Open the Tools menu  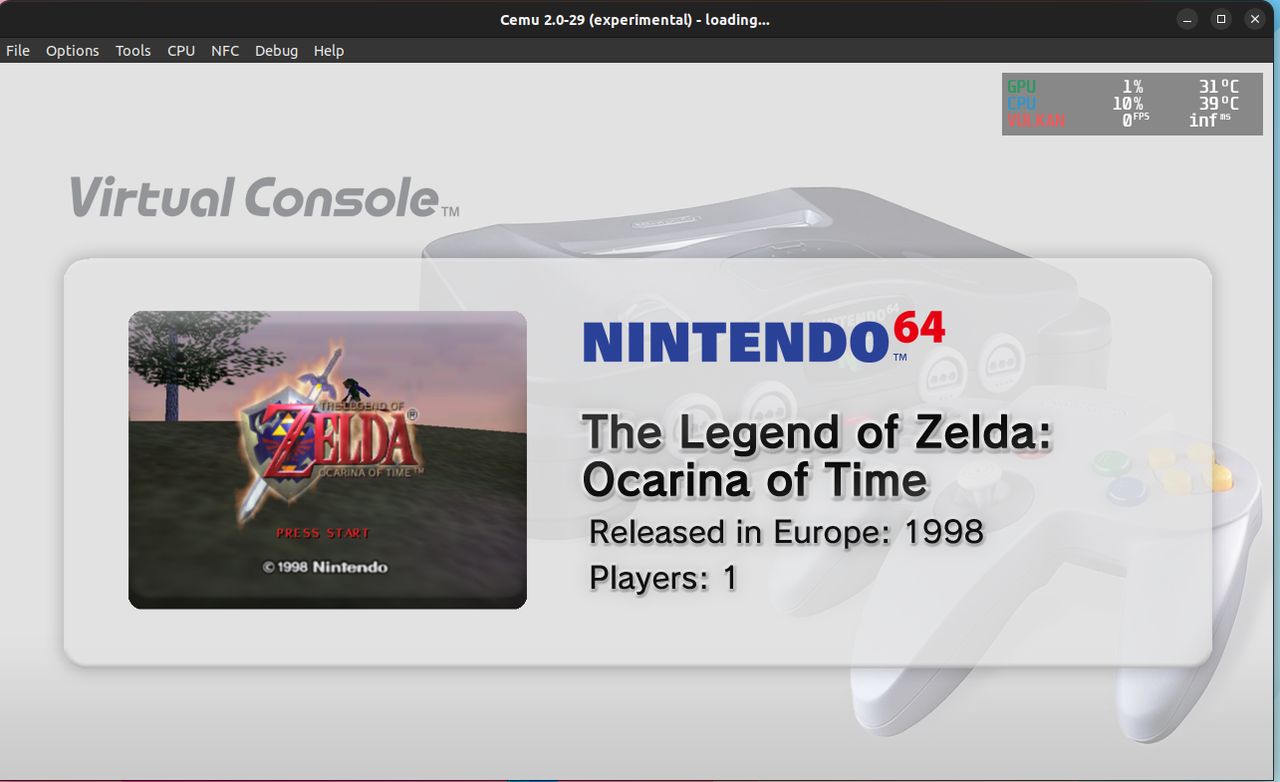[133, 51]
